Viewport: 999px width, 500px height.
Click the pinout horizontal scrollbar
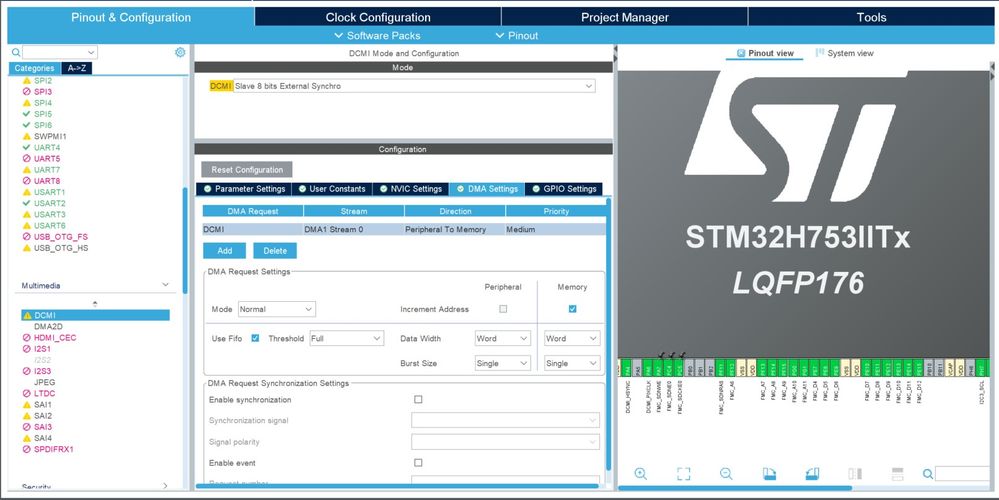point(735,488)
